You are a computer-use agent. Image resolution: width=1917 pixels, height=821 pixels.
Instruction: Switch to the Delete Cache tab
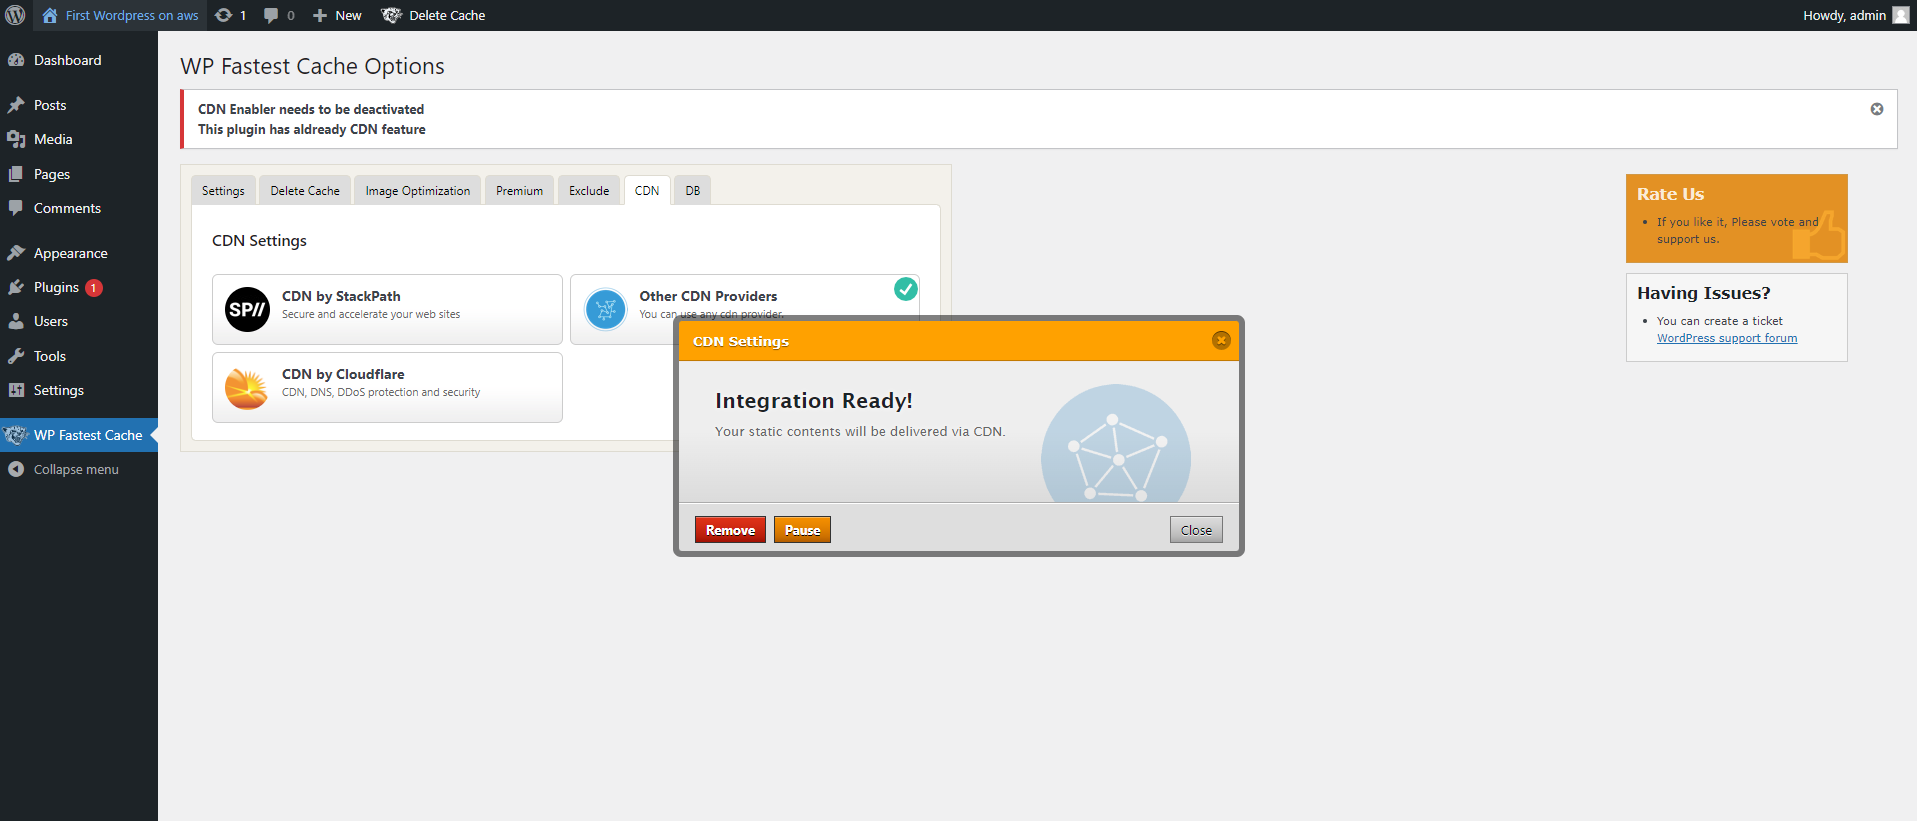tap(305, 191)
